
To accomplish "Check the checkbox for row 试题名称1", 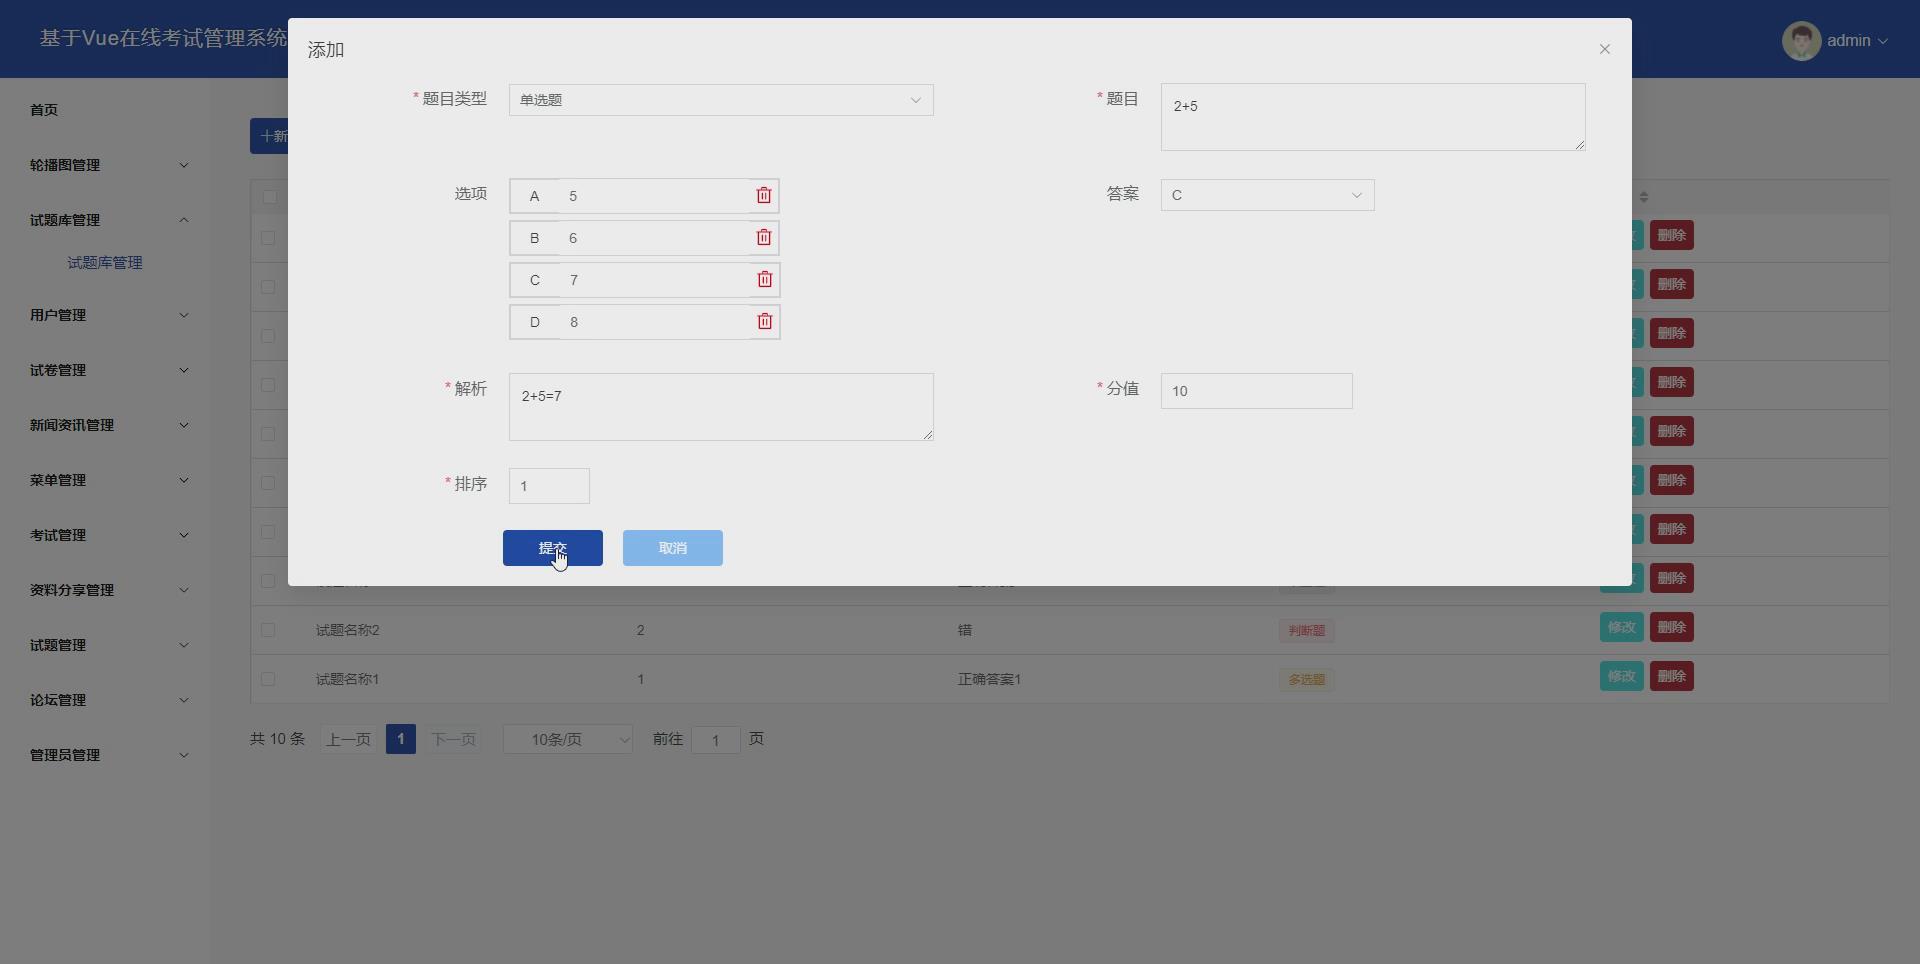I will [x=267, y=679].
